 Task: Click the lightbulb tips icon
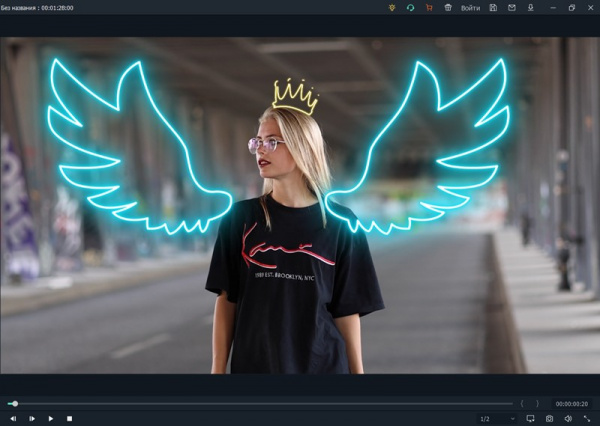(x=392, y=8)
